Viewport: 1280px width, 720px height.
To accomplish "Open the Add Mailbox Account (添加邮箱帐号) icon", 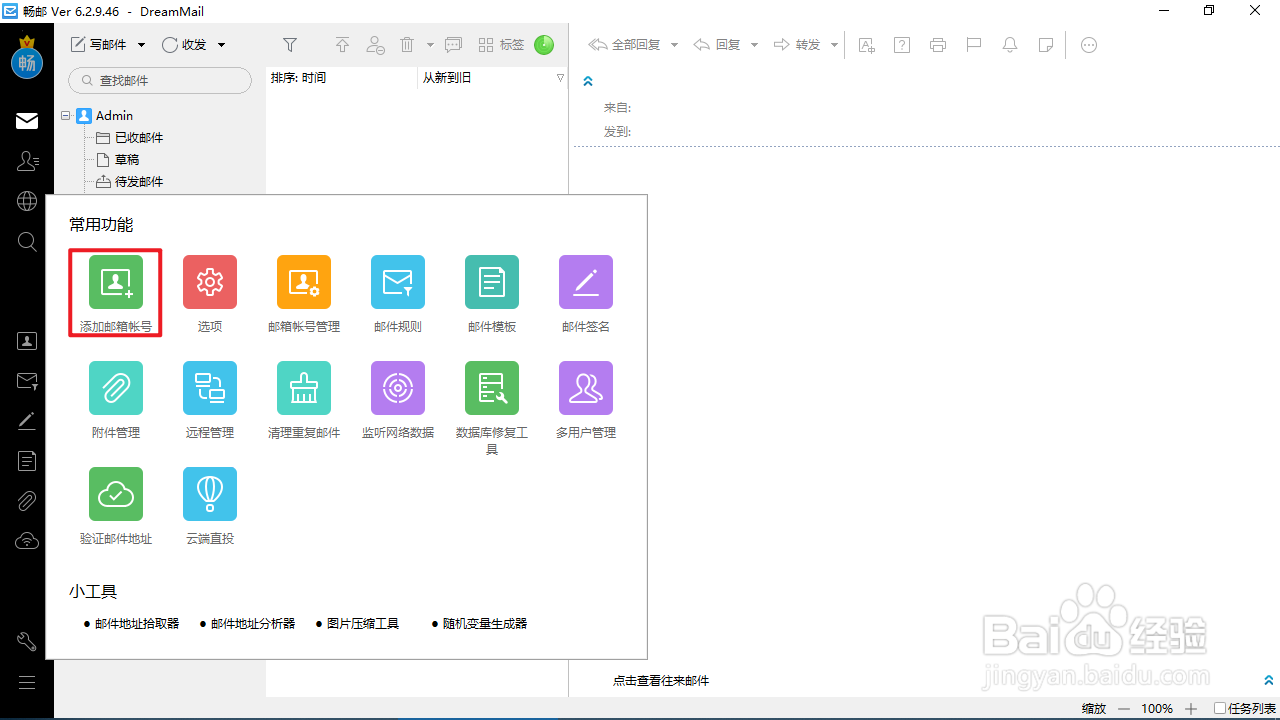I will point(116,282).
